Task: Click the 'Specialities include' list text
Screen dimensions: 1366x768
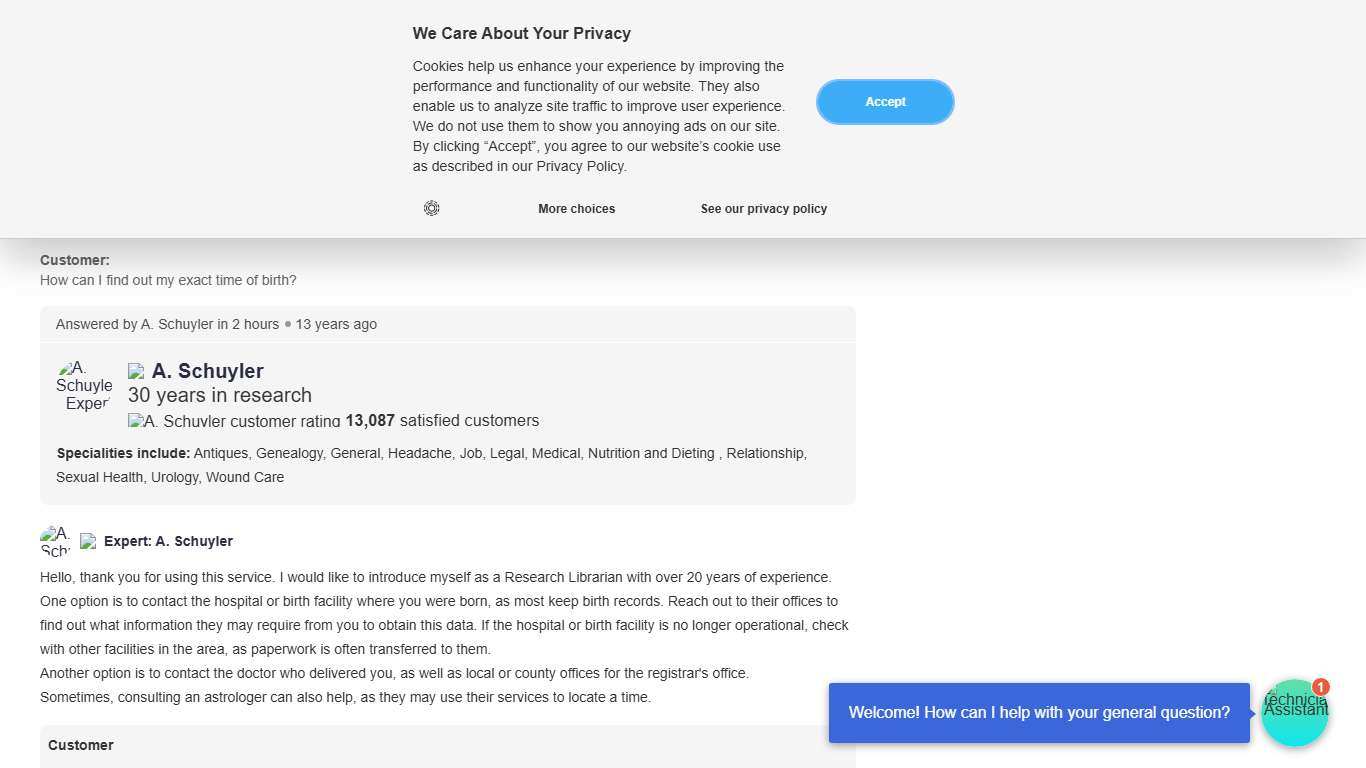Action: coord(431,465)
